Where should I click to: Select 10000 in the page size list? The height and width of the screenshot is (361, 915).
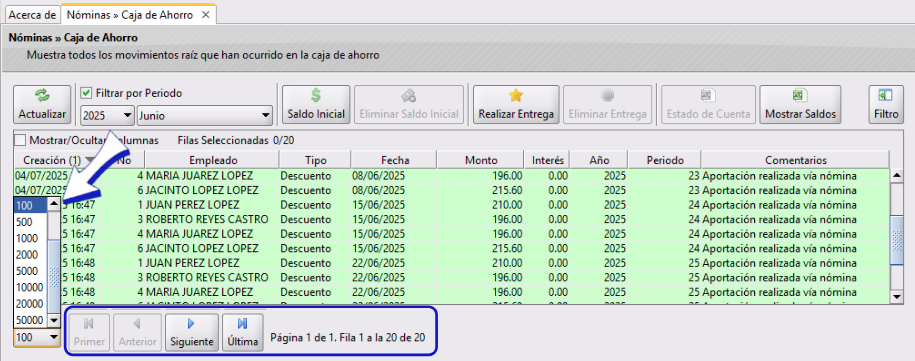point(30,287)
